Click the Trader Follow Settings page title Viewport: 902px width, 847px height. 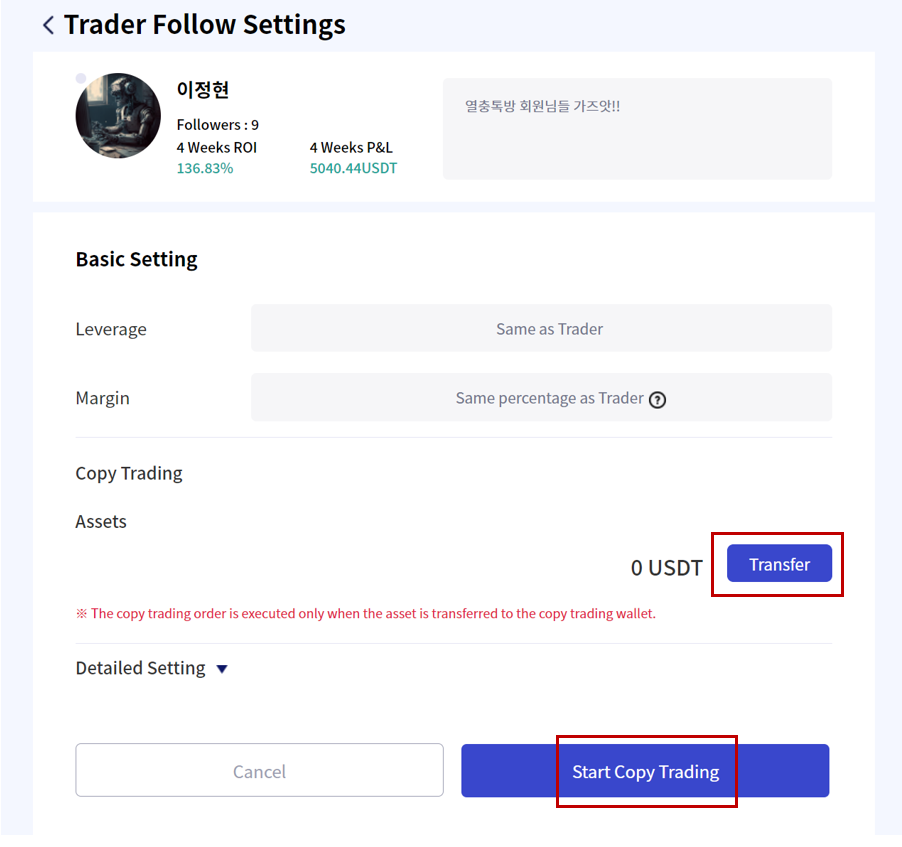point(204,25)
